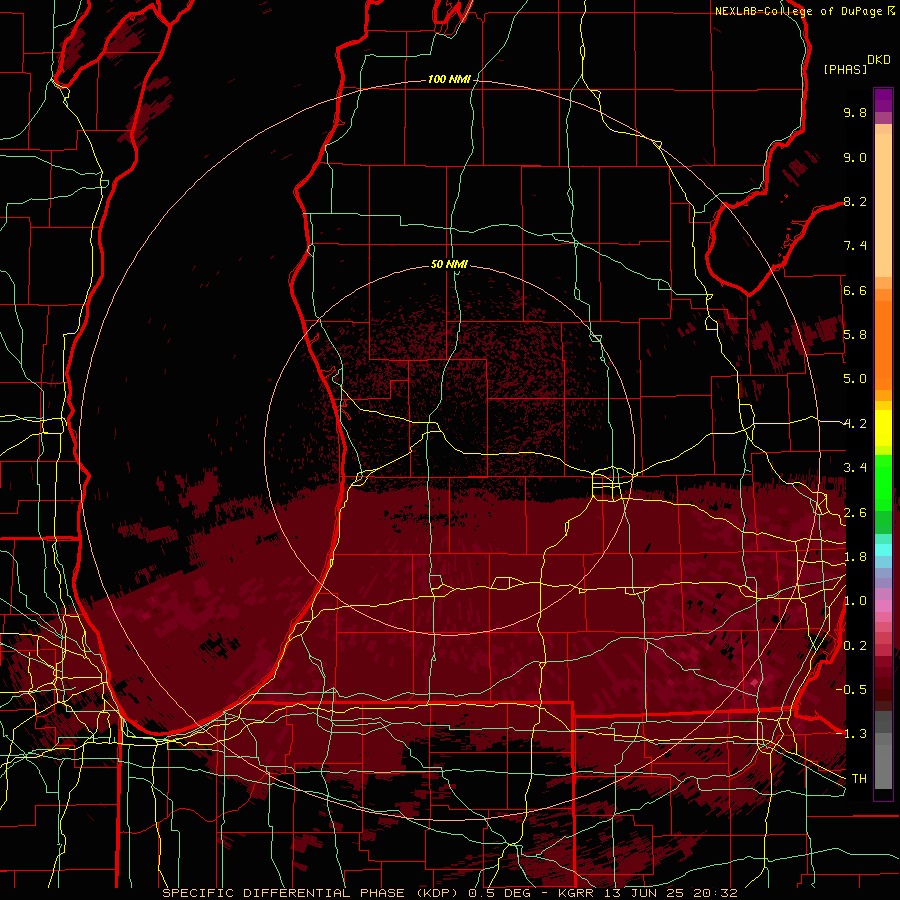This screenshot has height=900, width=900.
Task: Click the 2.6 scale value
Action: tap(855, 513)
